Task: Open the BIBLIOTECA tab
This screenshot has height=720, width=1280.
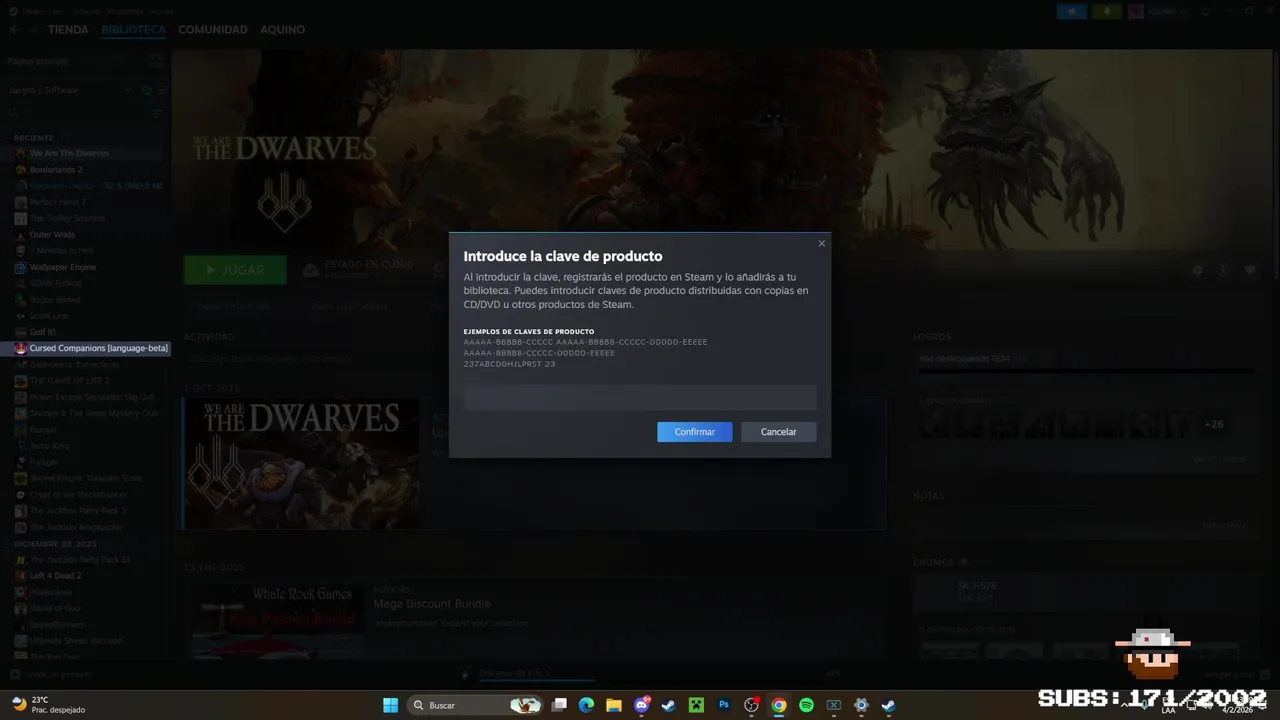Action: (133, 30)
